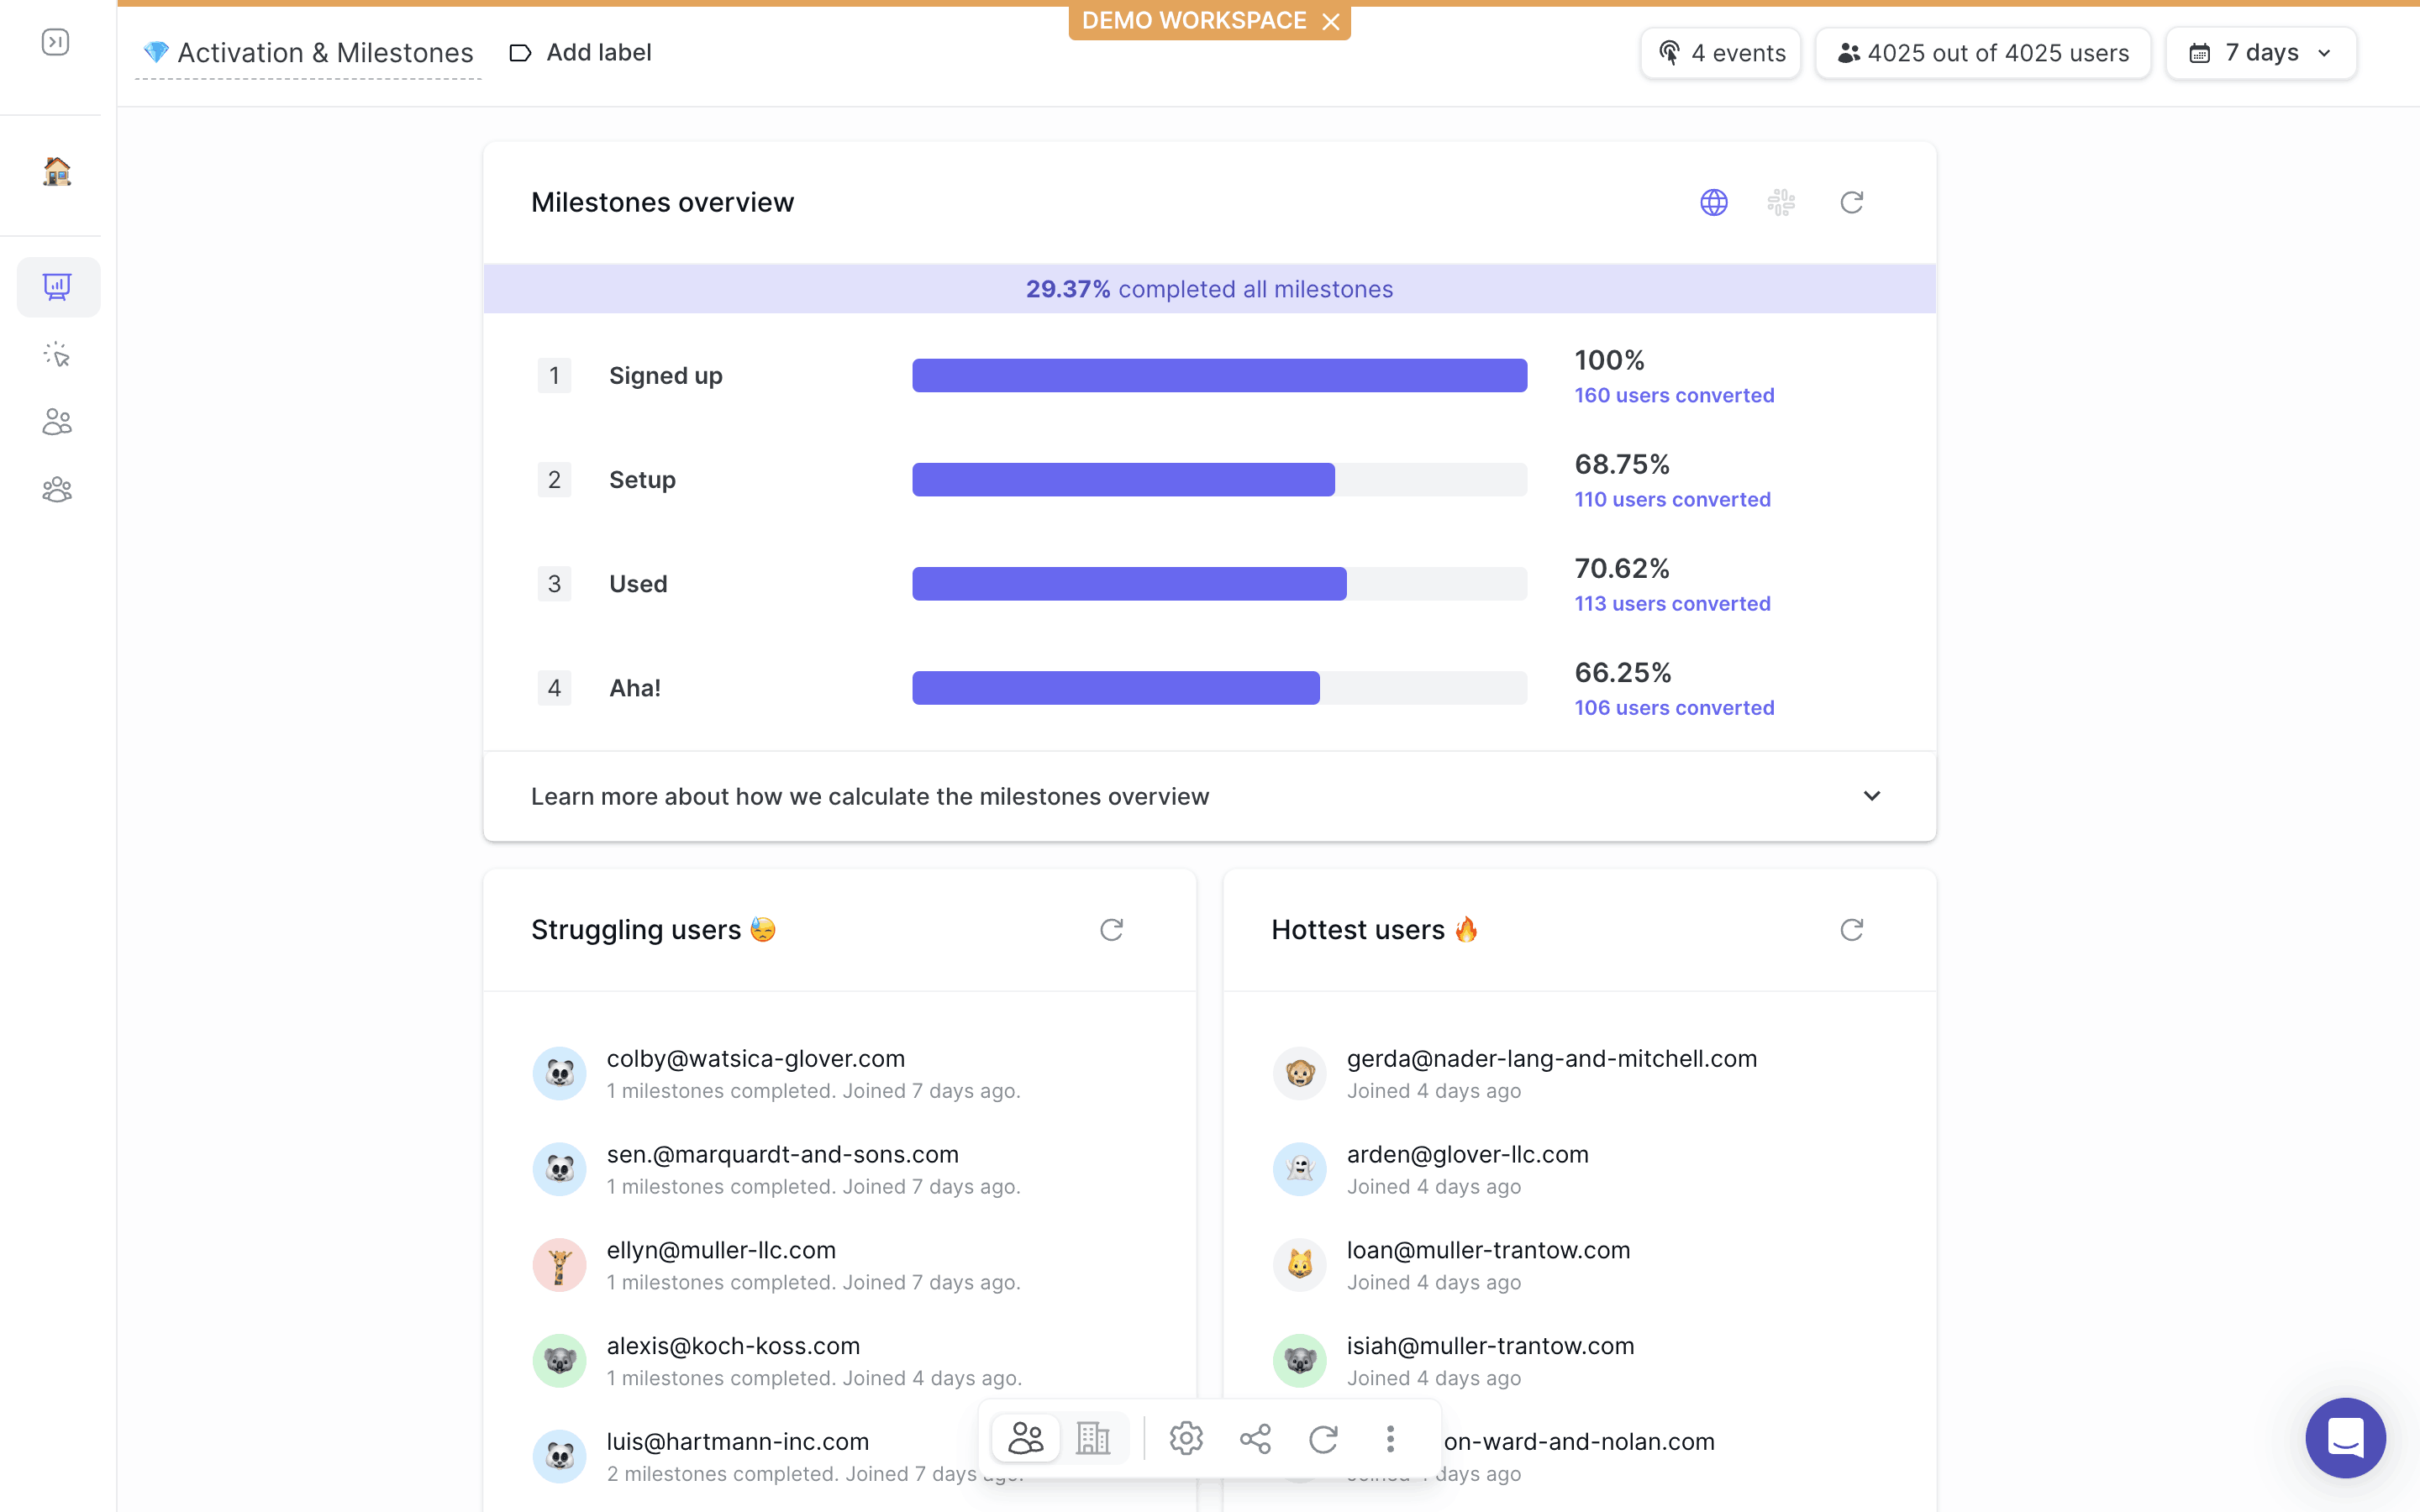2420x1512 pixels.
Task: Click the click-tracking events sidebar icon
Action: click(57, 355)
